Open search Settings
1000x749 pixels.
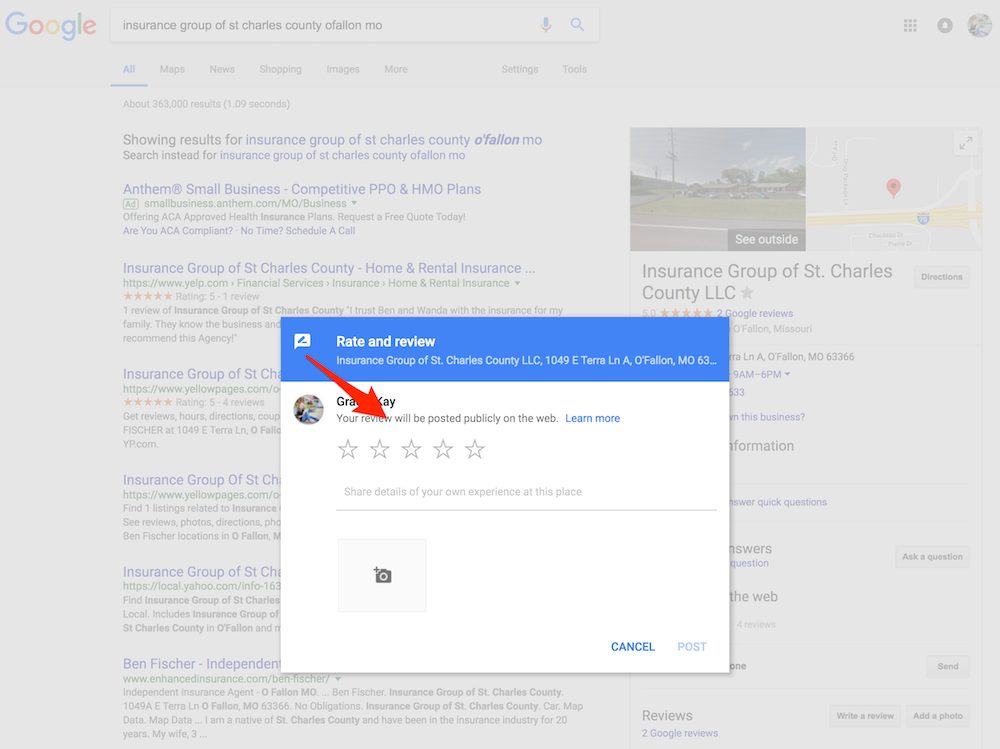[520, 69]
